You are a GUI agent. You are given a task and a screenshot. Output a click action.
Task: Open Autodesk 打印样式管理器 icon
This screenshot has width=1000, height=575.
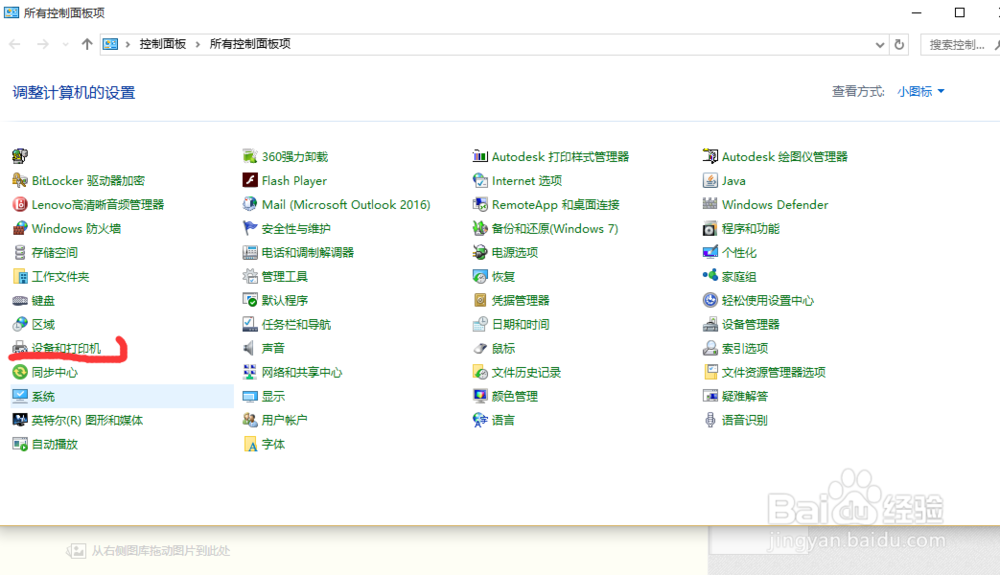[480, 156]
